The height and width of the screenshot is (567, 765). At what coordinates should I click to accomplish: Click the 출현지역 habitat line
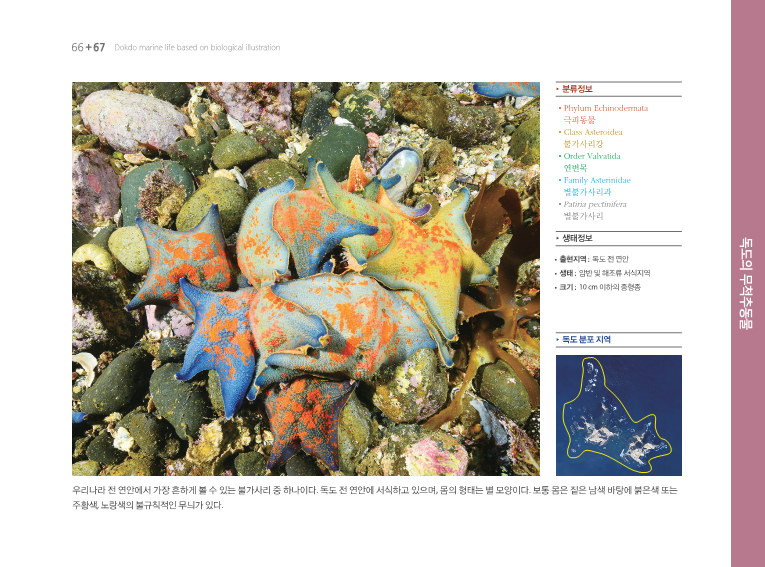click(x=591, y=259)
